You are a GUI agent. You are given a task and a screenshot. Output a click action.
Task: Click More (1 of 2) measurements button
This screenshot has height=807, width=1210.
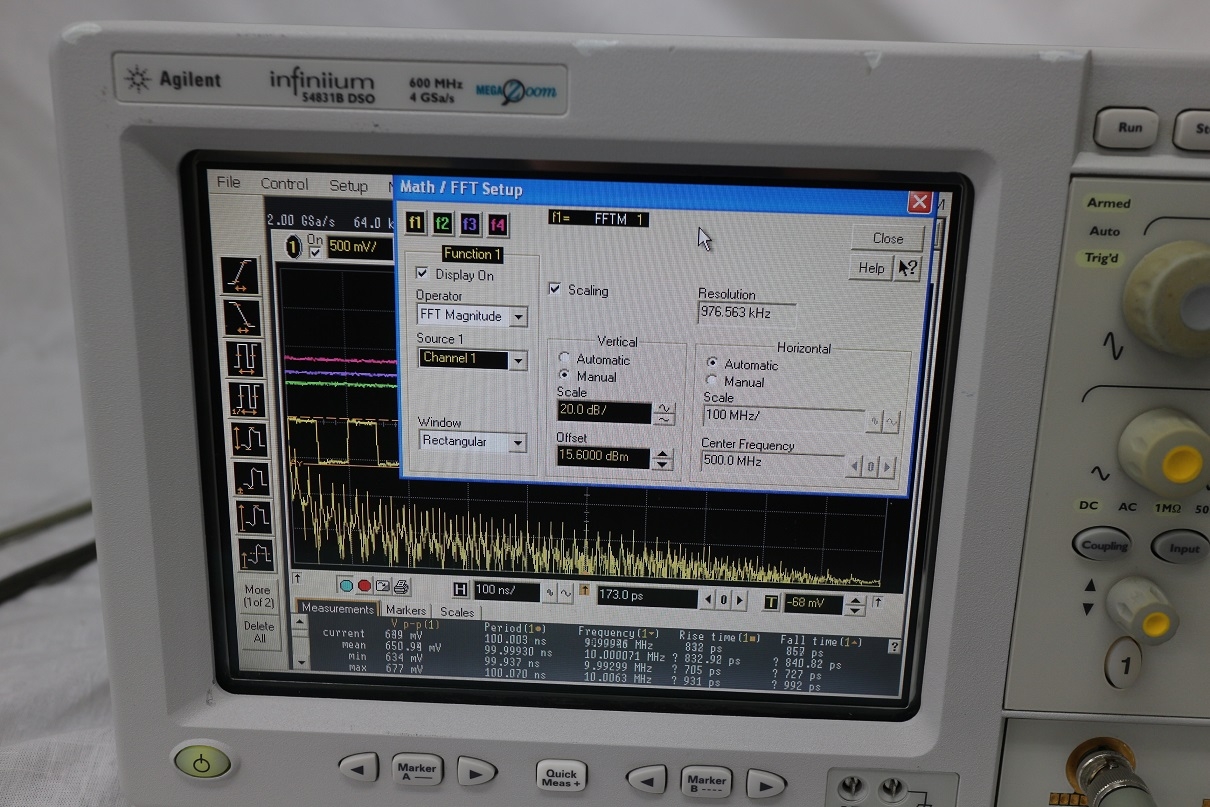pyautogui.click(x=258, y=596)
